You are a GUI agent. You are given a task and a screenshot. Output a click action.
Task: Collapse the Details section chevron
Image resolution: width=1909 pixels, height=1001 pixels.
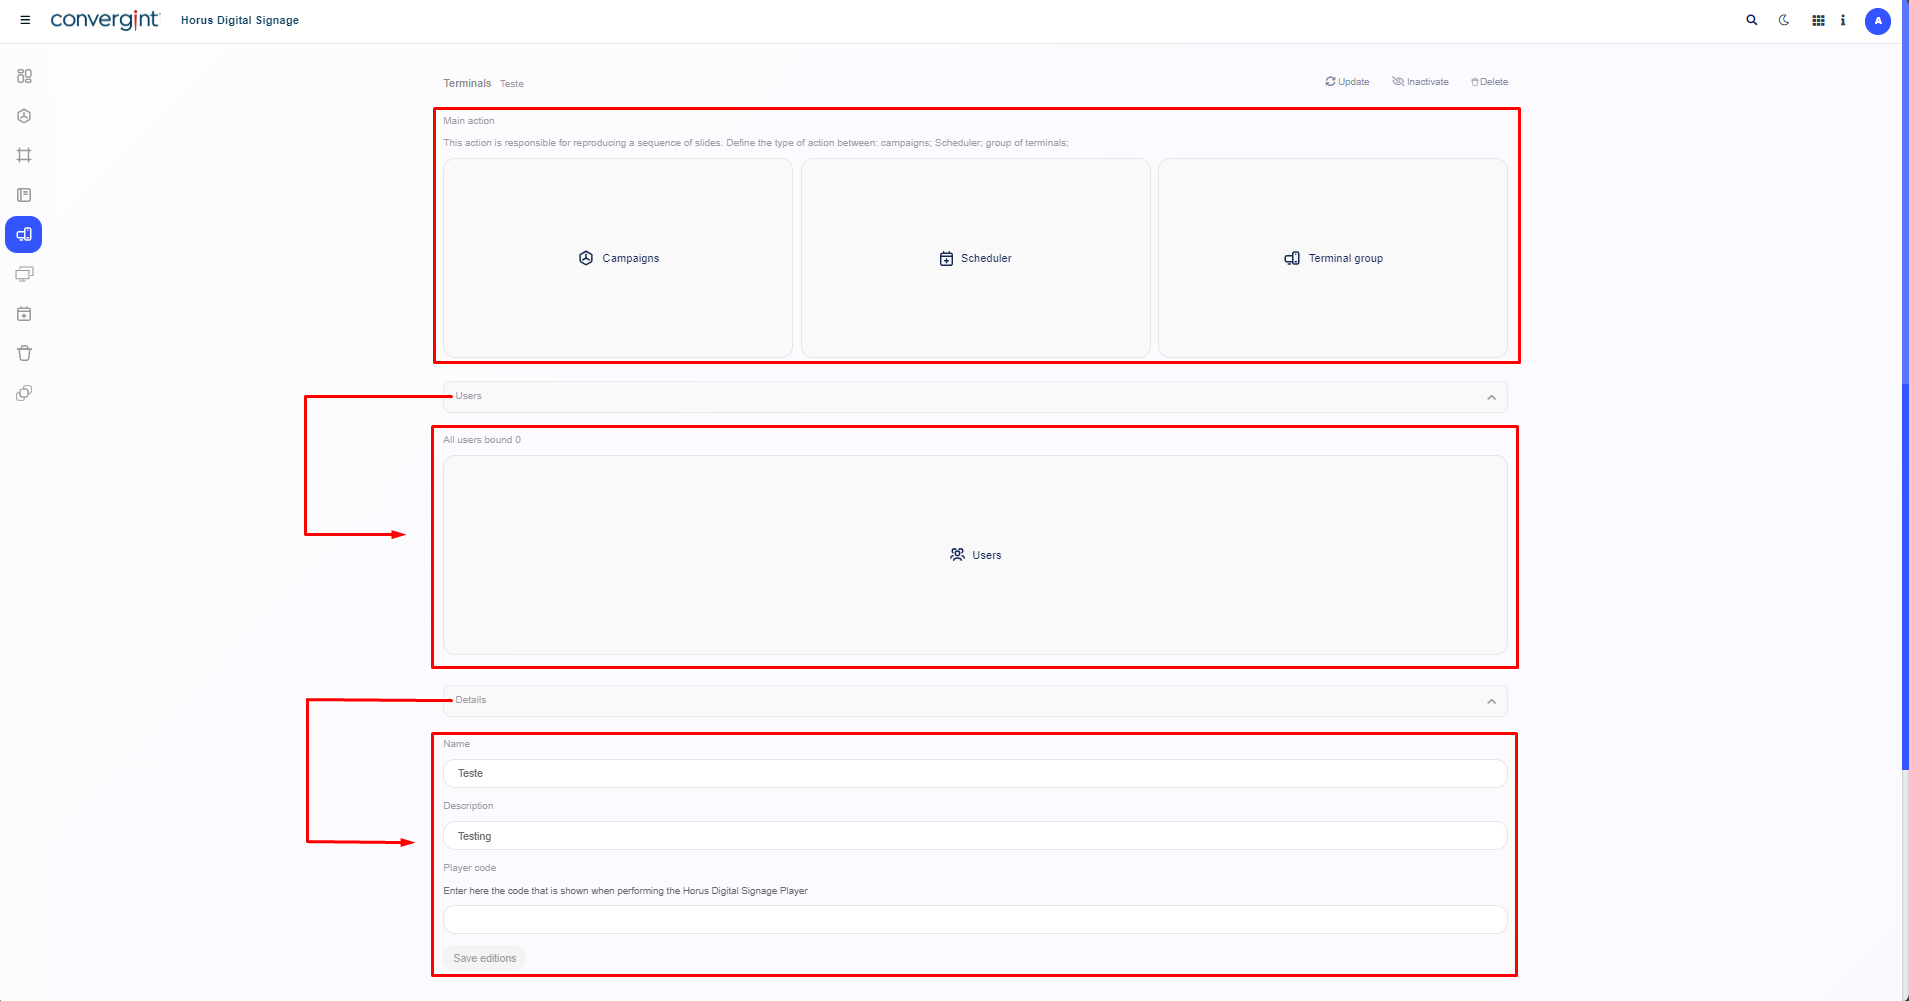click(1491, 701)
